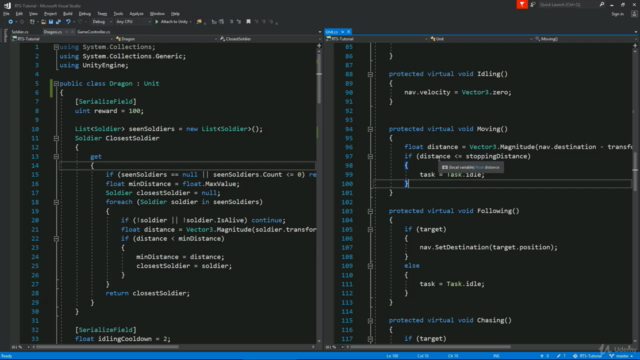Open the Debug configuration dropdown
The width and height of the screenshot is (640, 360).
[x=102, y=22]
